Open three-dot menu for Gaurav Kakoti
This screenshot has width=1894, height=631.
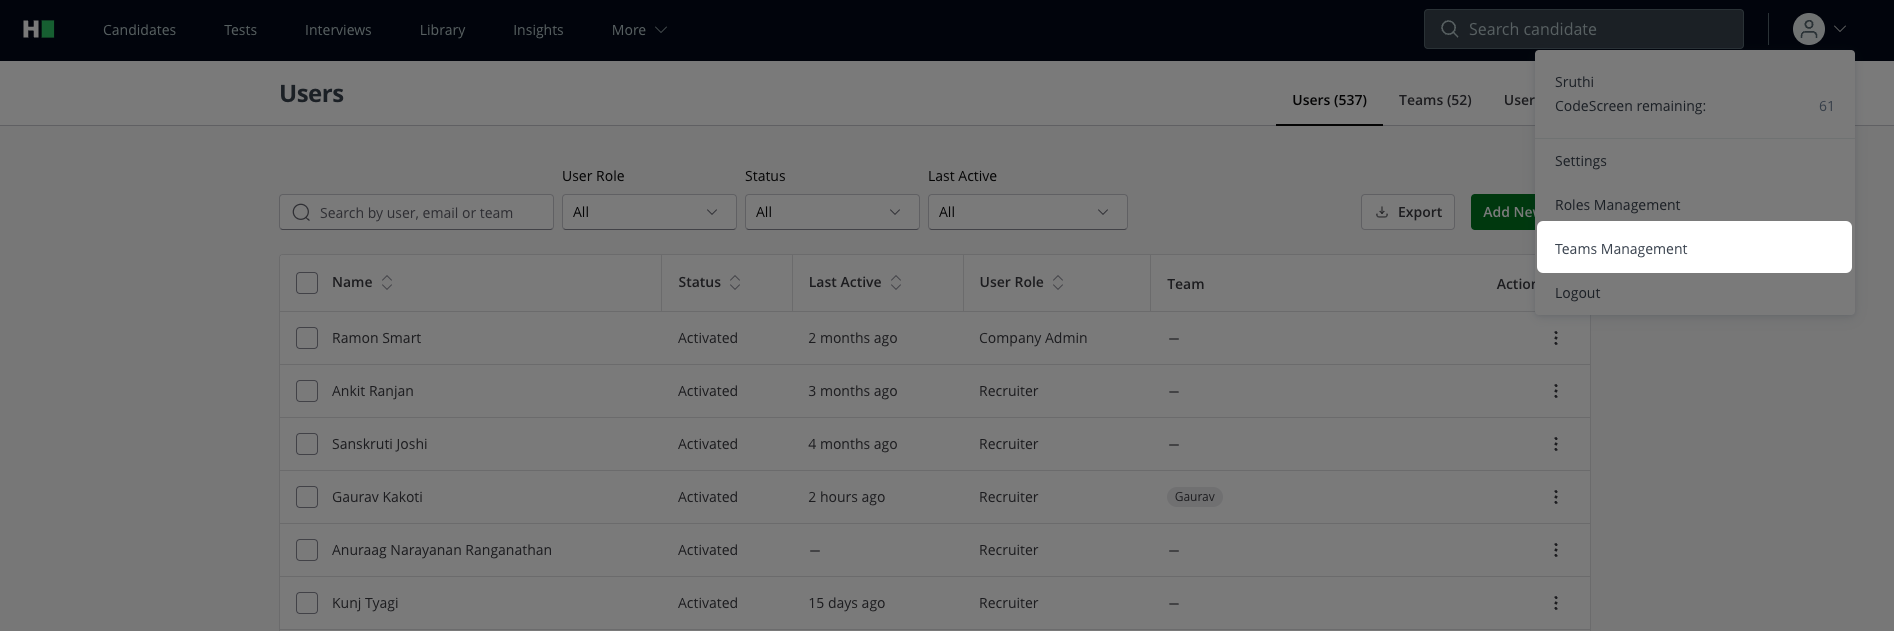click(x=1555, y=497)
